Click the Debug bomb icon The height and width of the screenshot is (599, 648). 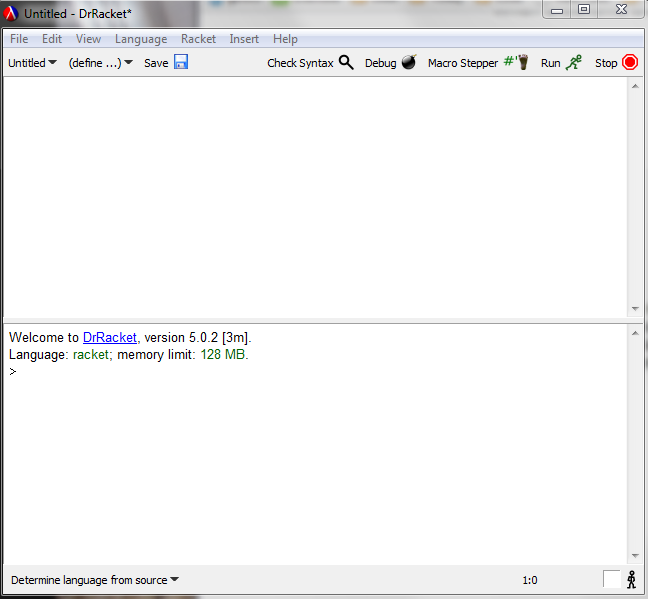click(x=409, y=62)
